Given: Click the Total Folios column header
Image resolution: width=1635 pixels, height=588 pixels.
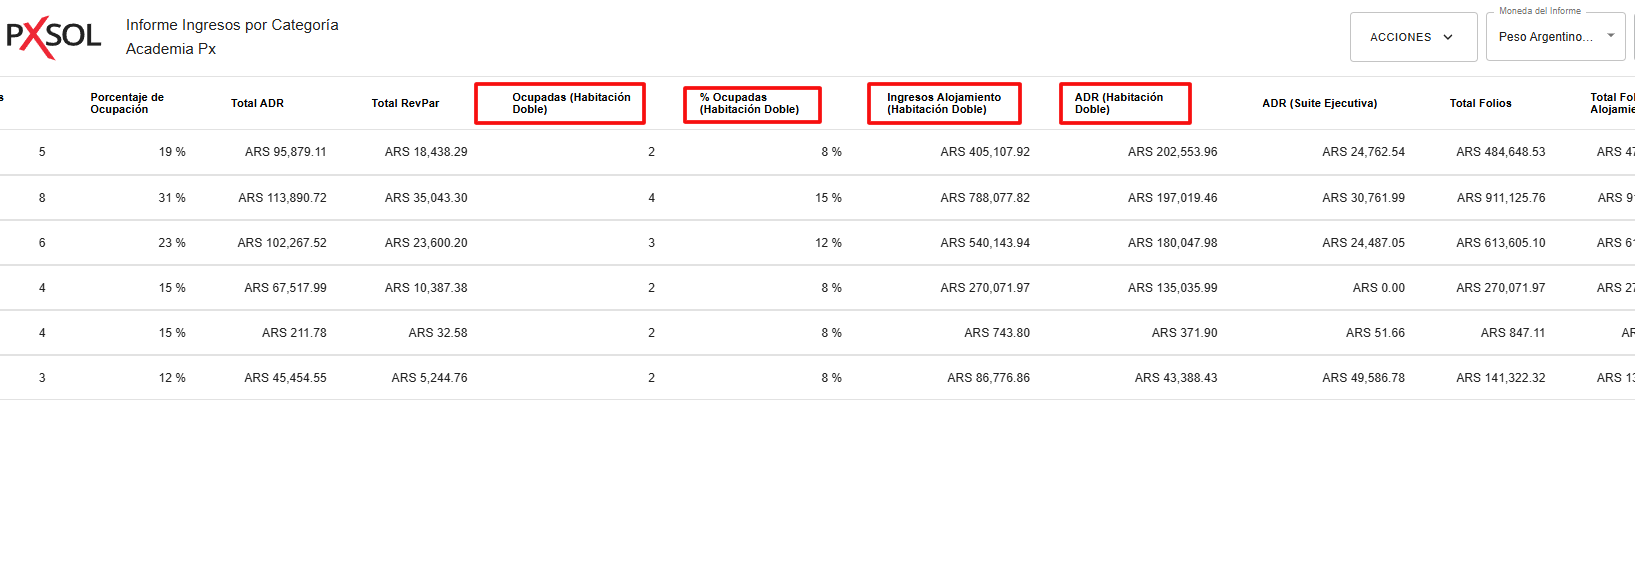Looking at the screenshot, I should coord(1480,103).
